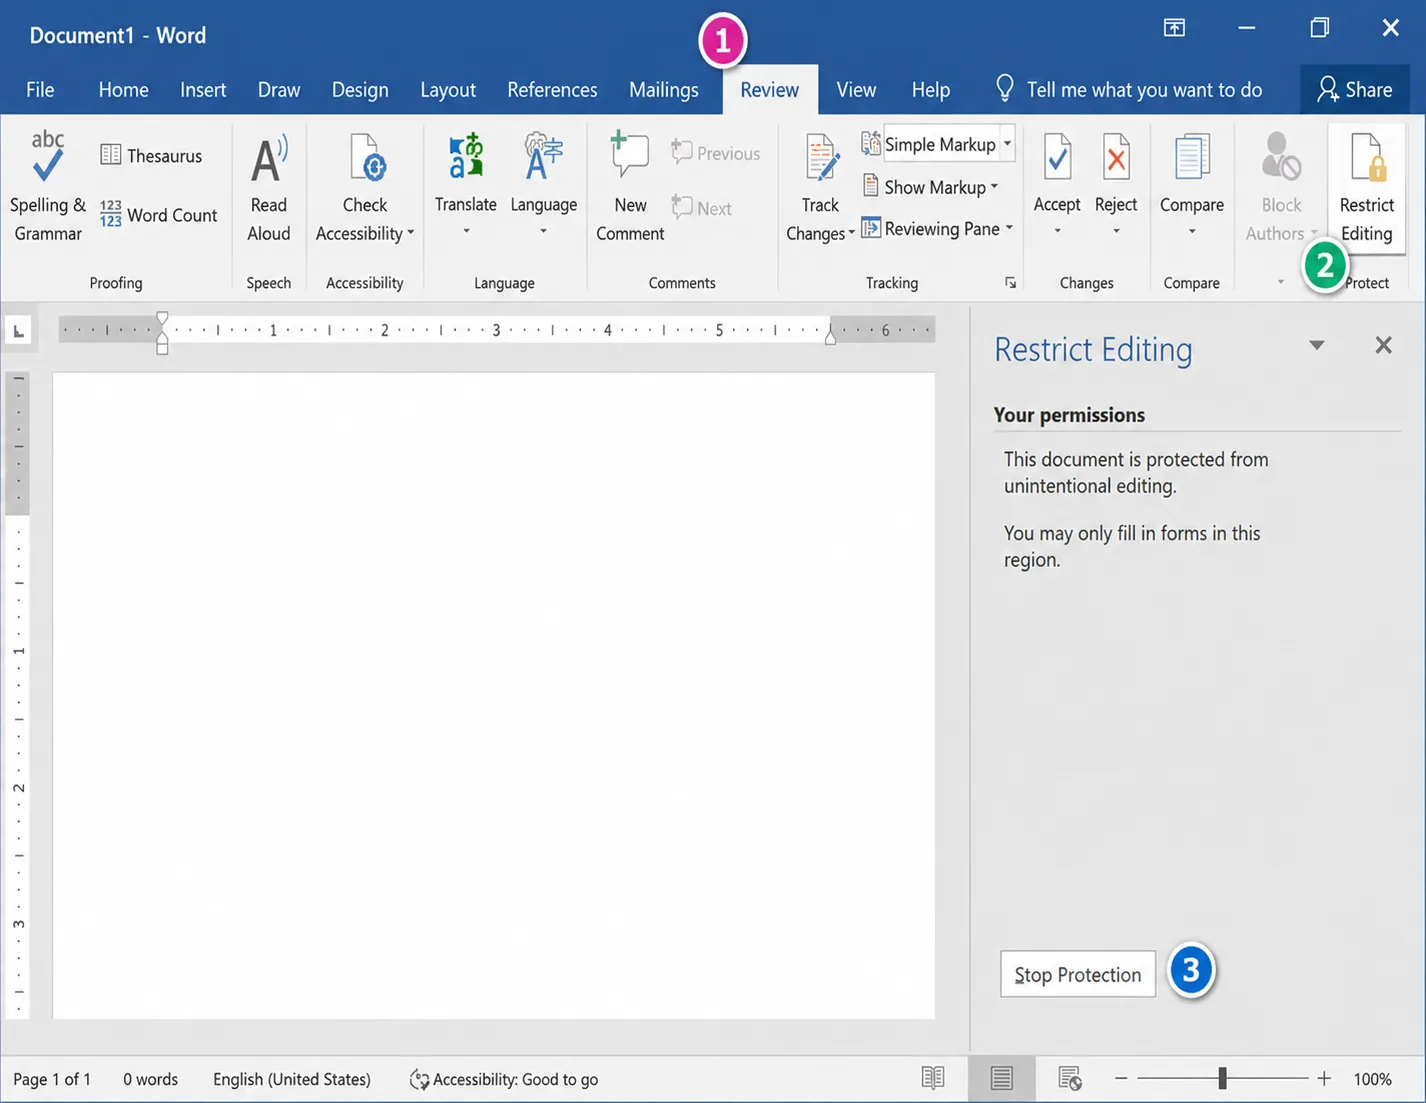The width and height of the screenshot is (1426, 1103).
Task: Expand Check Accessibility dropdown arrow
Action: pos(410,233)
